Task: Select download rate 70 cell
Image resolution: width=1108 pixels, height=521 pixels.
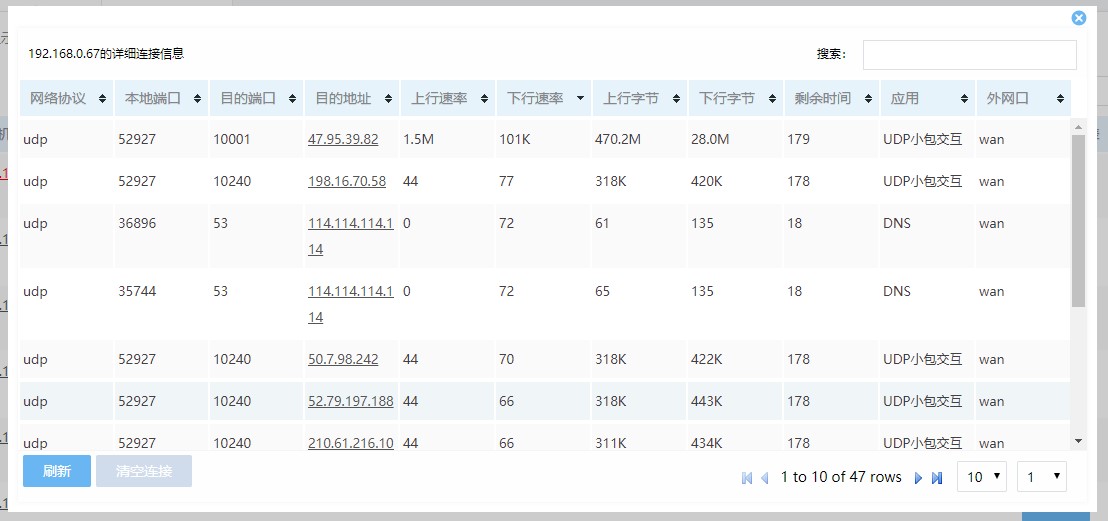Action: click(543, 359)
